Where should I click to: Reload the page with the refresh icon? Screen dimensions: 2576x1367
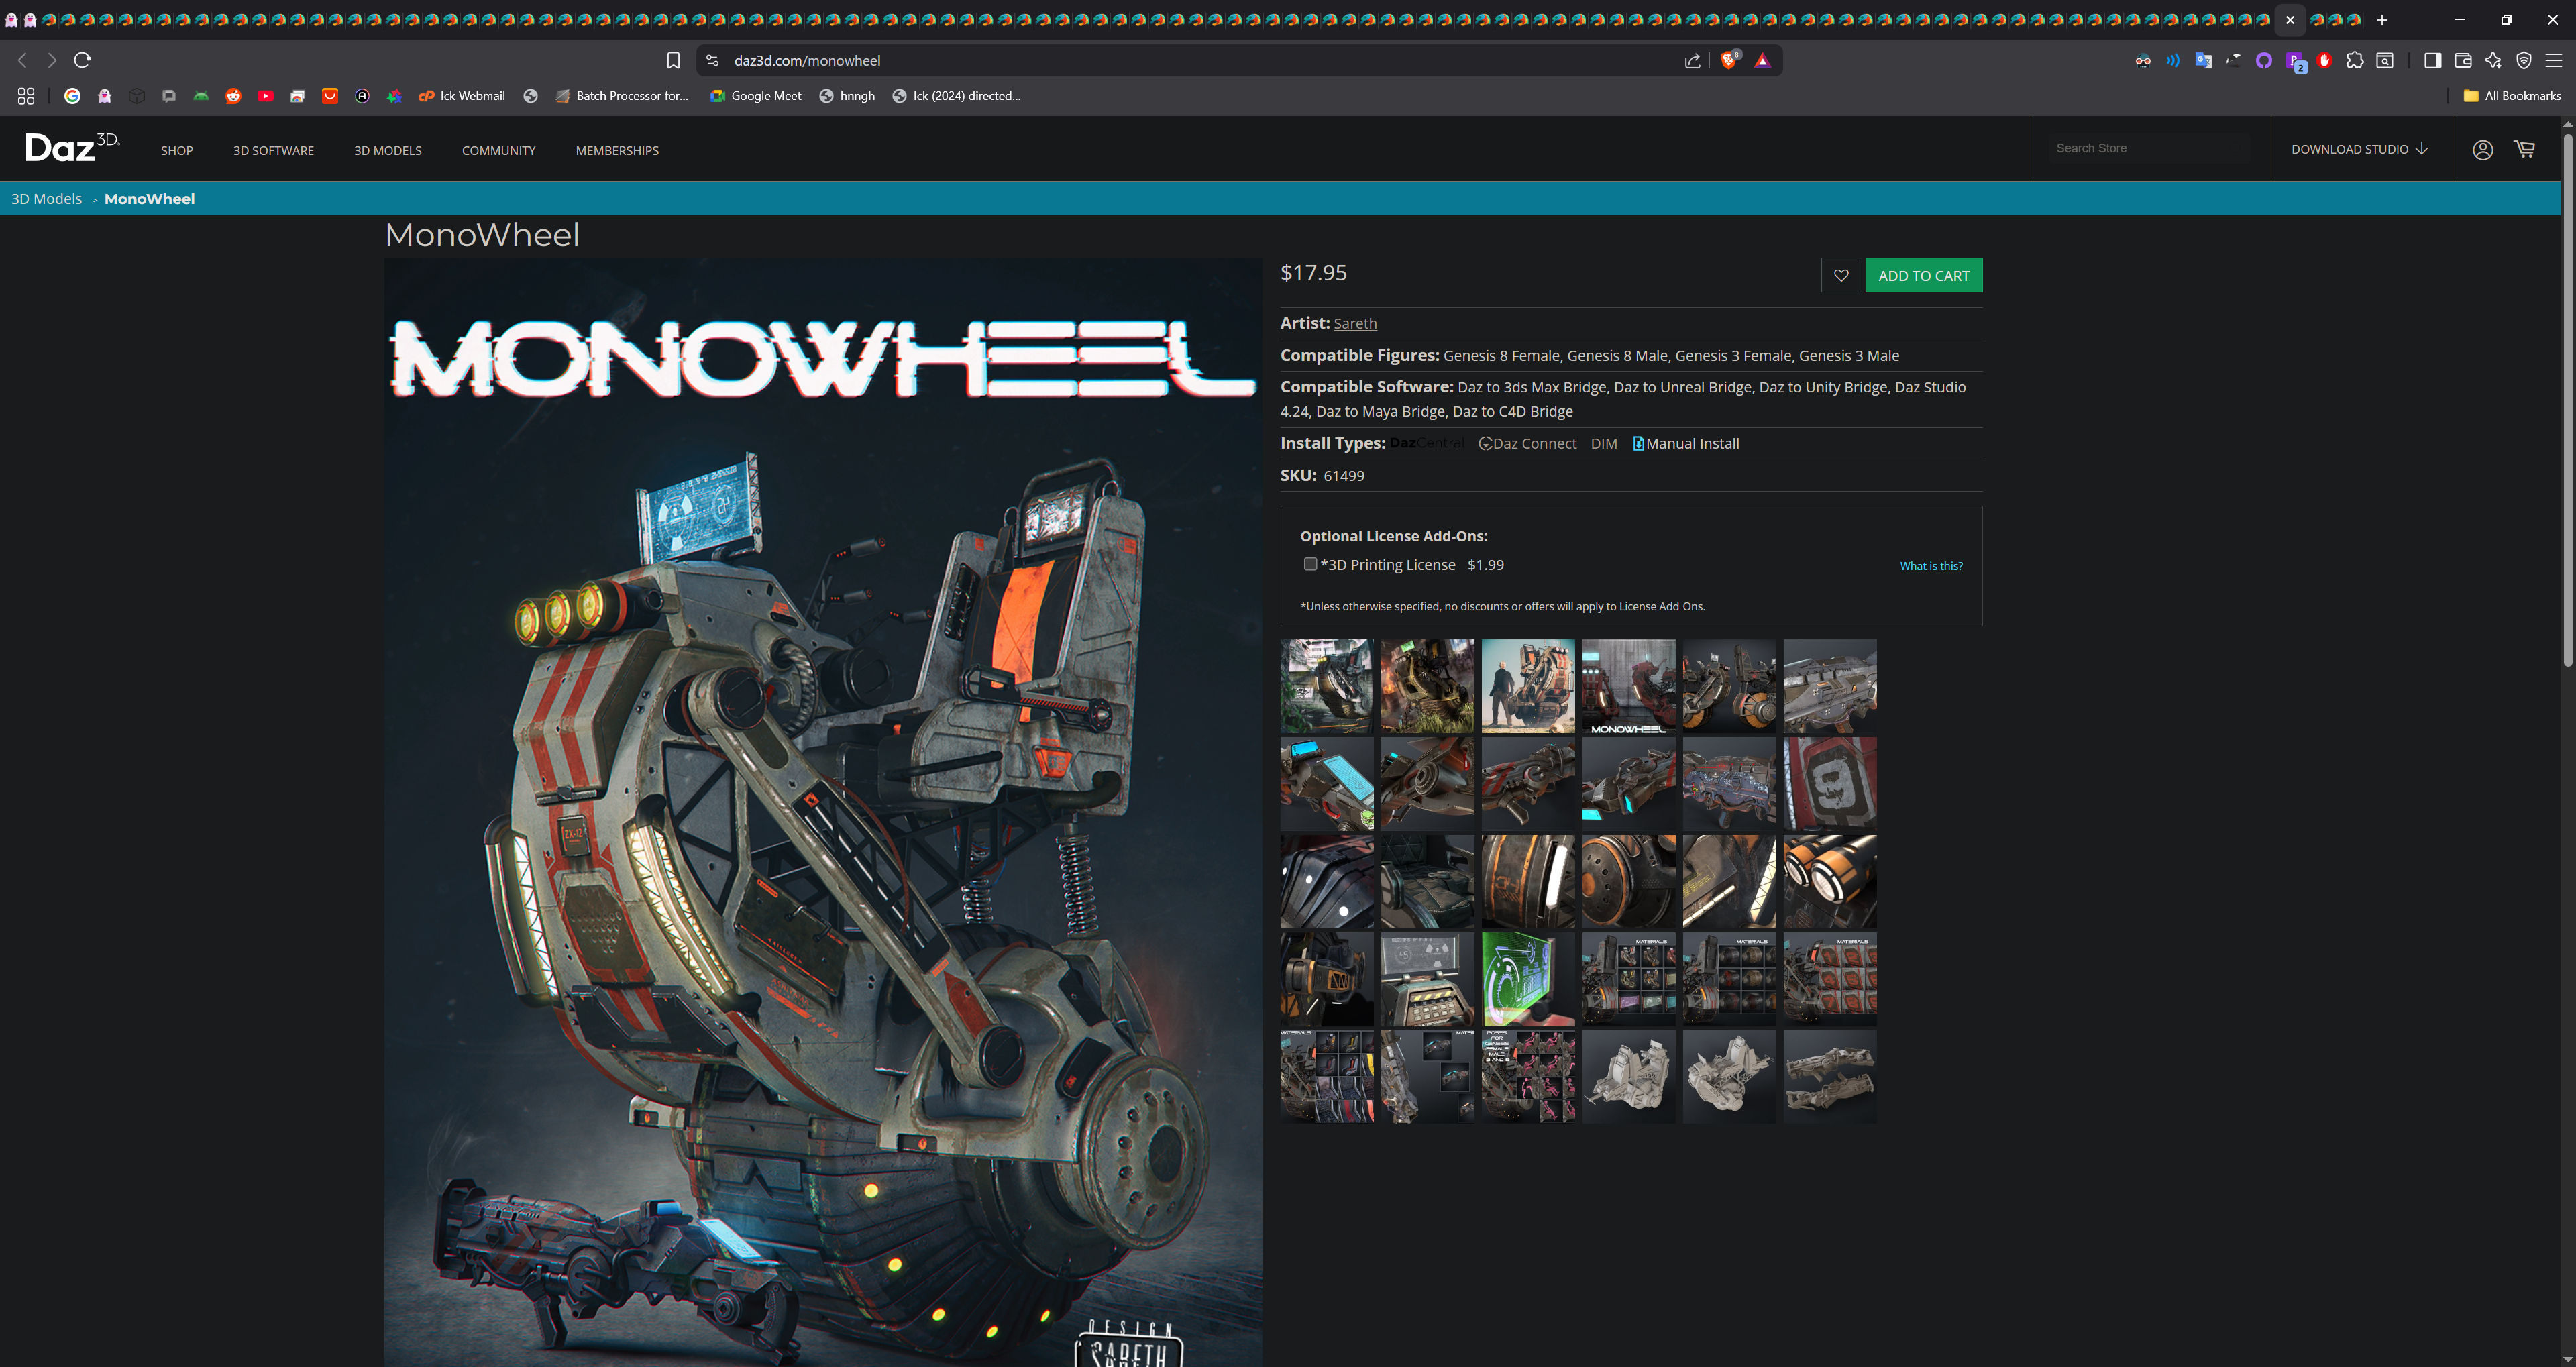click(x=83, y=60)
